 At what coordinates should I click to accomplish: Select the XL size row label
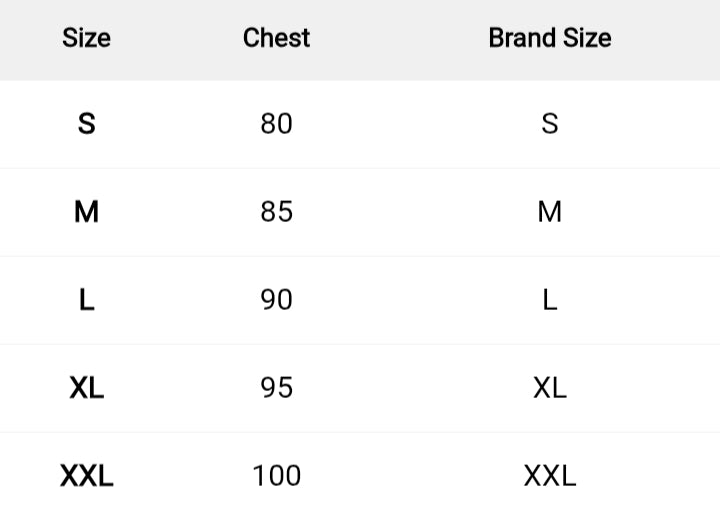click(x=86, y=388)
